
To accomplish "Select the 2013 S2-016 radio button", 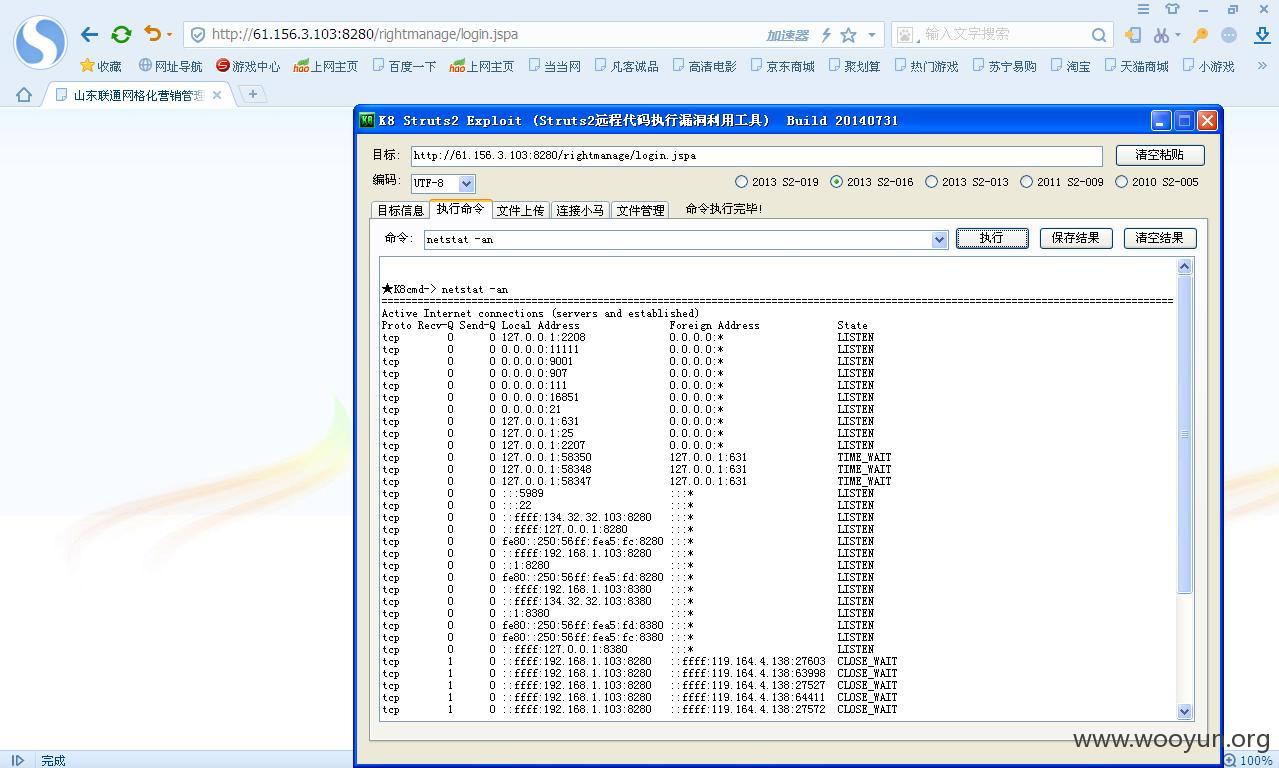I will (x=836, y=182).
